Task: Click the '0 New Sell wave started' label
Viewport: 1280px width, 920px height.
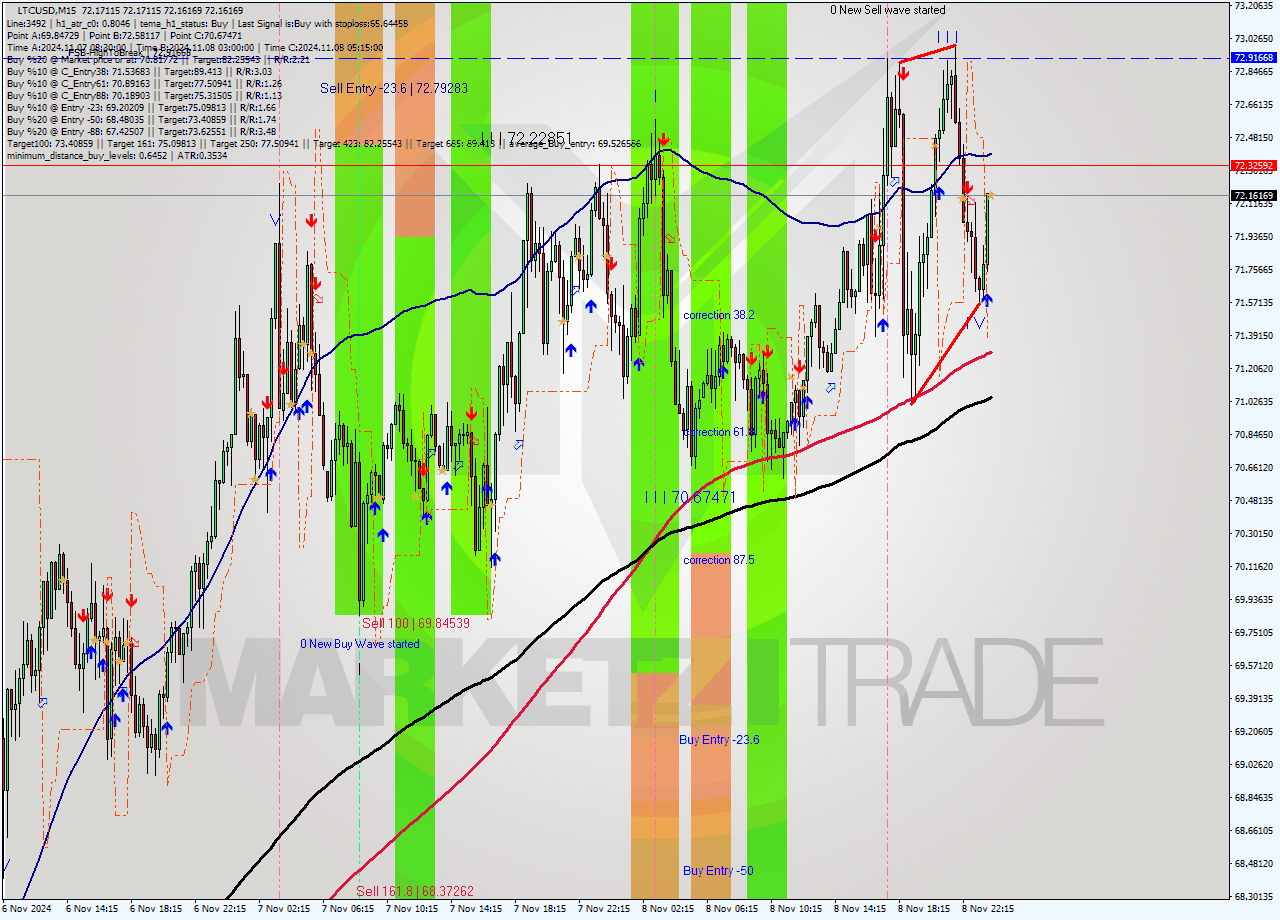Action: tap(888, 10)
